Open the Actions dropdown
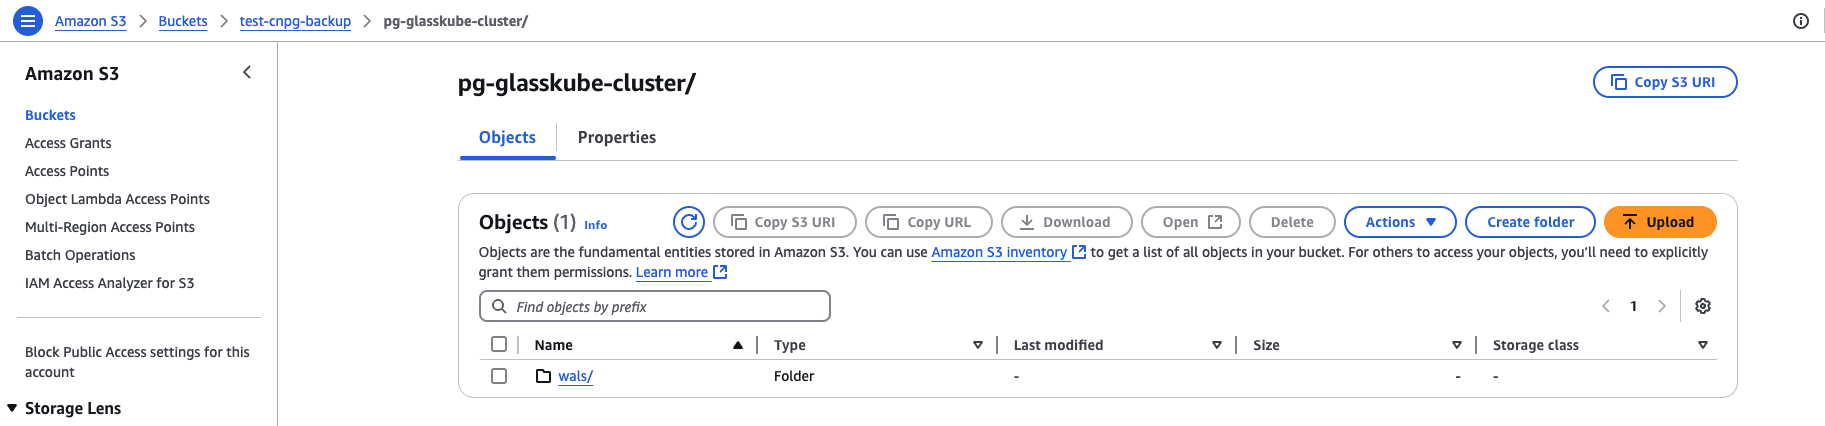This screenshot has width=1825, height=426. [x=1400, y=222]
